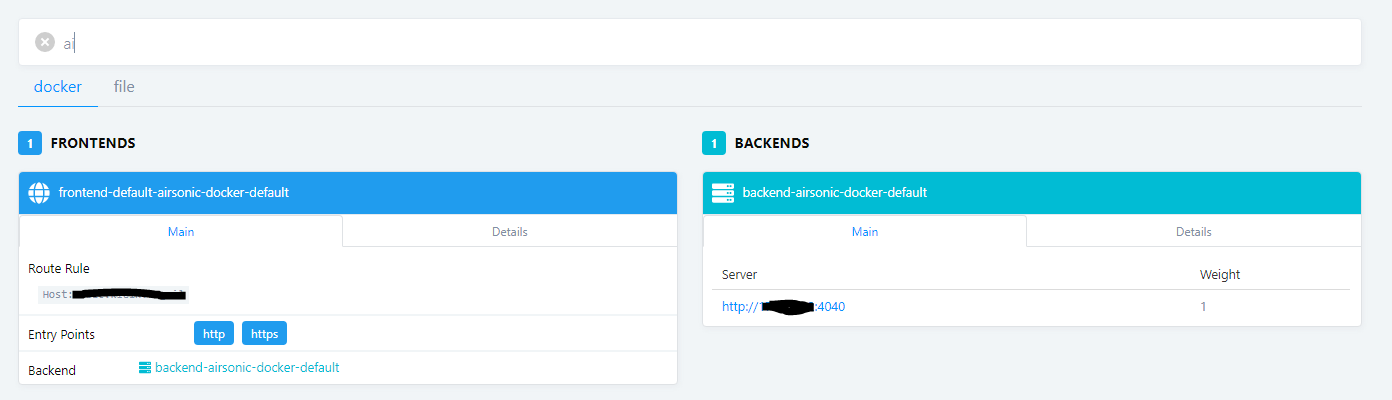This screenshot has width=1392, height=400.
Task: Click the Weight column header
Action: tap(1220, 274)
